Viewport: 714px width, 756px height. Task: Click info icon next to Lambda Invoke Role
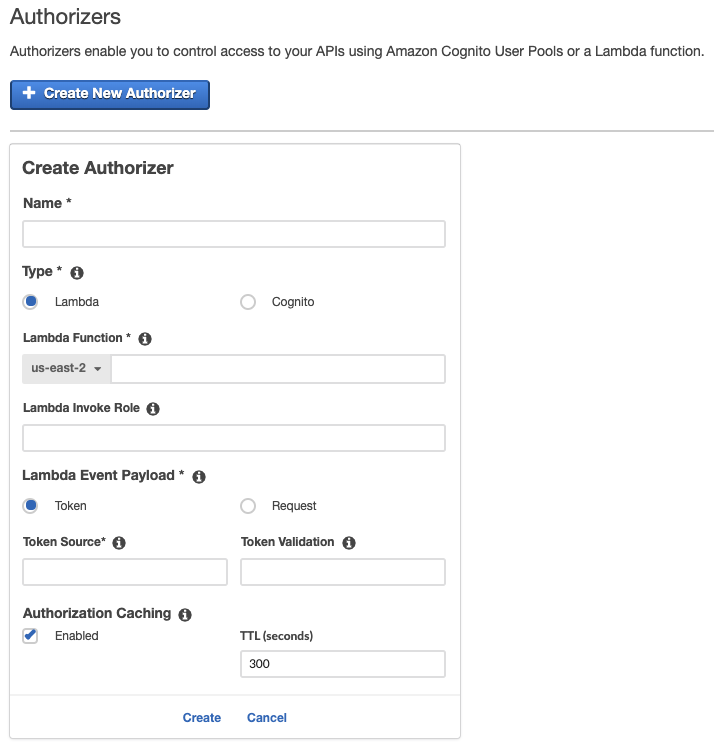pos(153,409)
